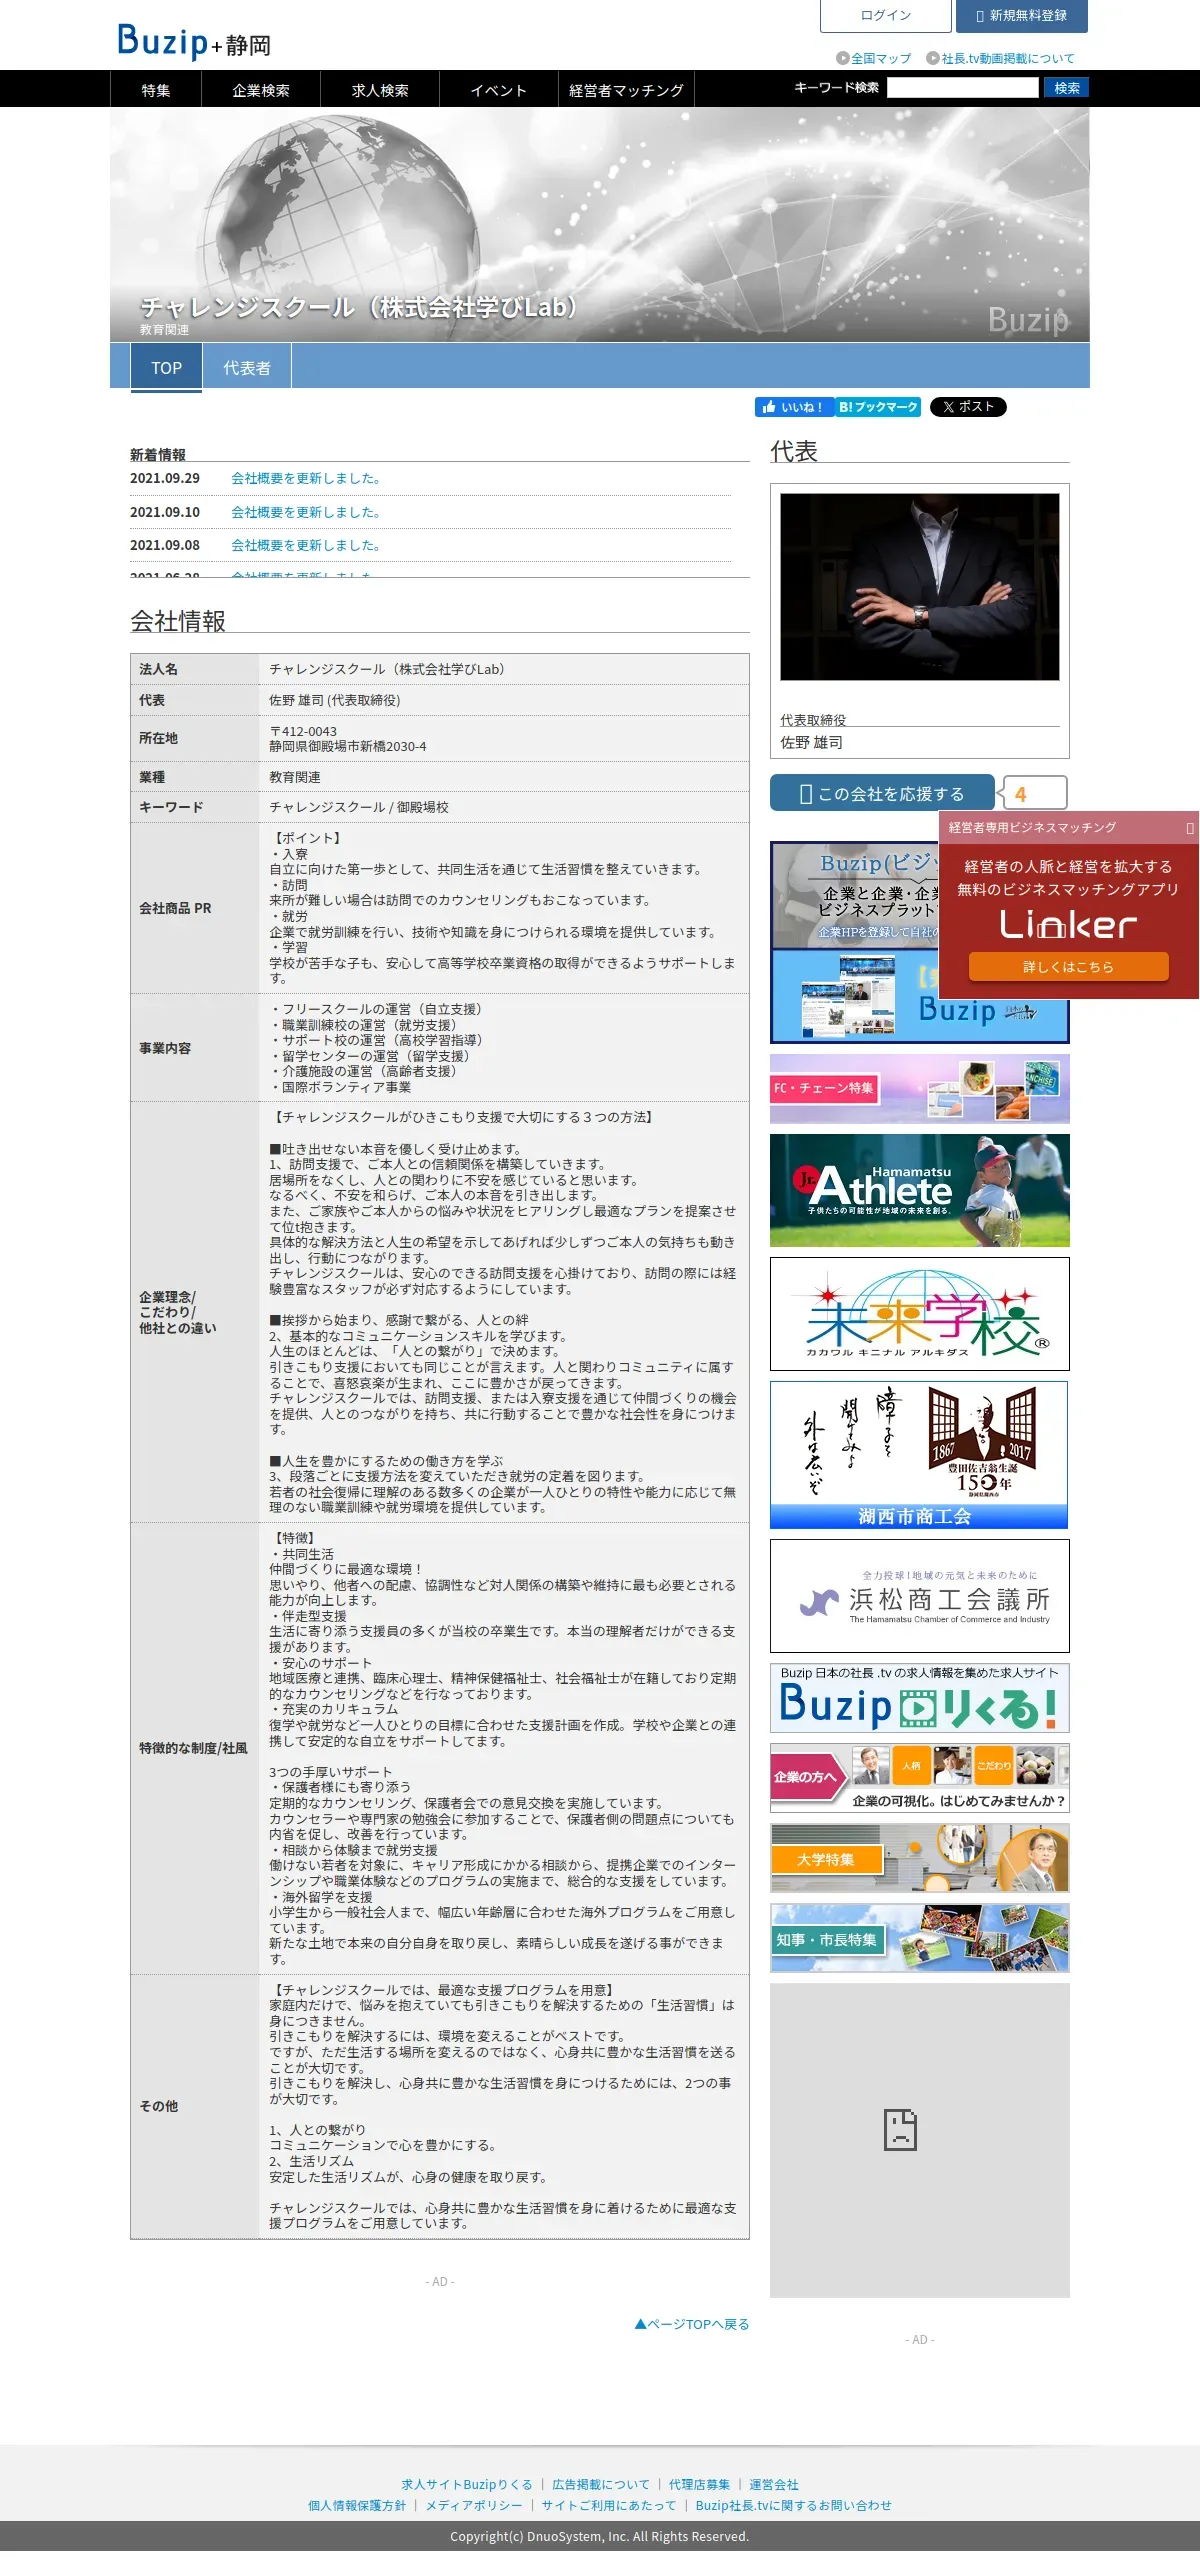The width and height of the screenshot is (1200, 2557).
Task: Open the 湖西市商工会 banner
Action: click(x=919, y=1455)
